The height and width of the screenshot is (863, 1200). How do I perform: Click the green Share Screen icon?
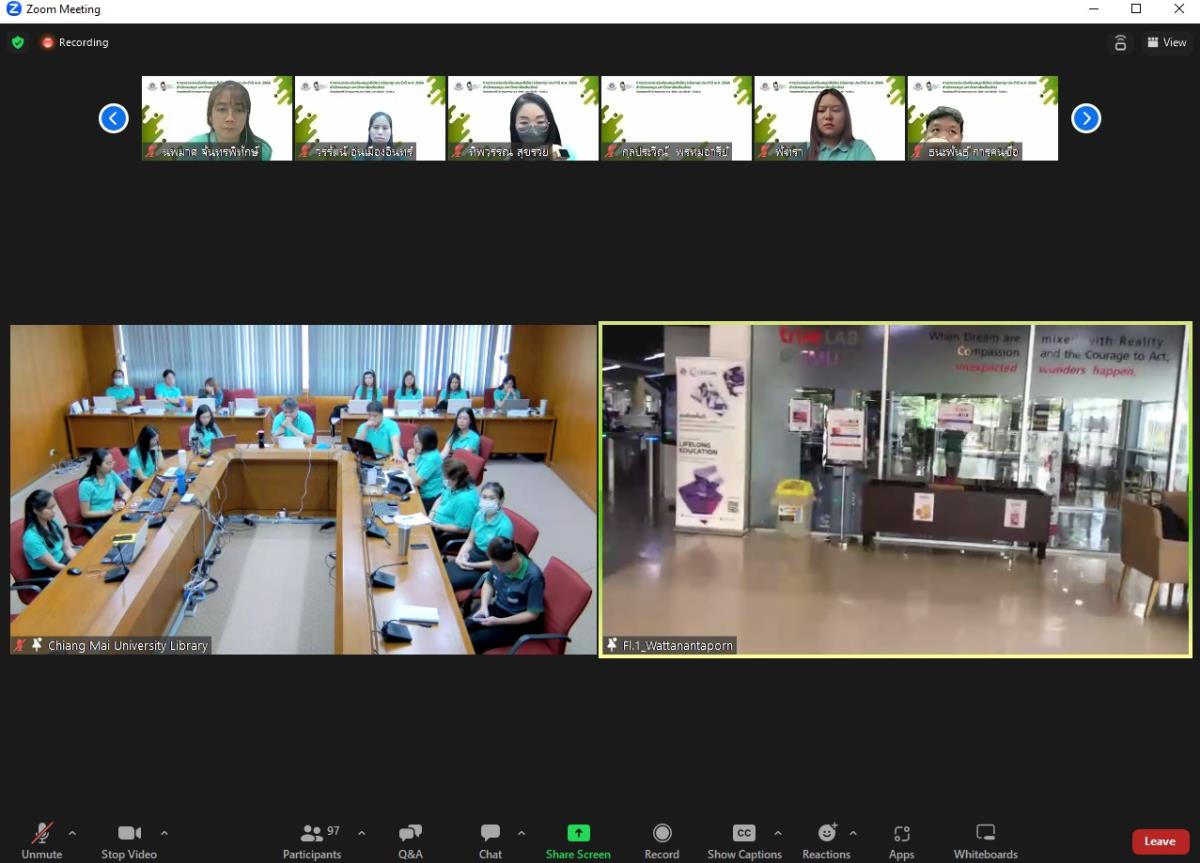[578, 834]
